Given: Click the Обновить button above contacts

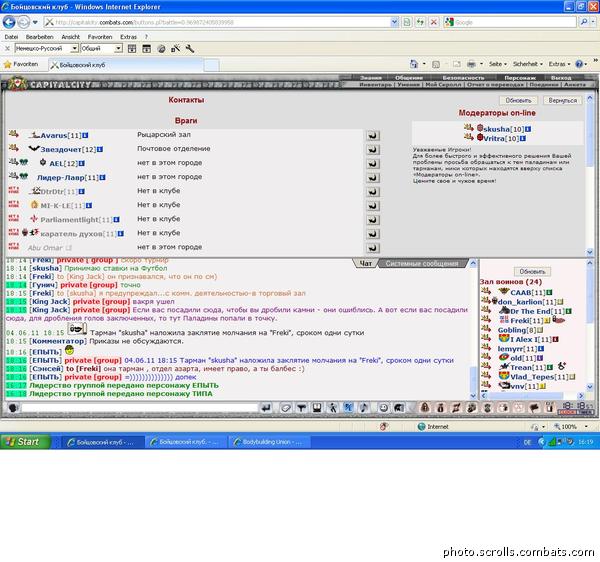Looking at the screenshot, I should (x=518, y=100).
